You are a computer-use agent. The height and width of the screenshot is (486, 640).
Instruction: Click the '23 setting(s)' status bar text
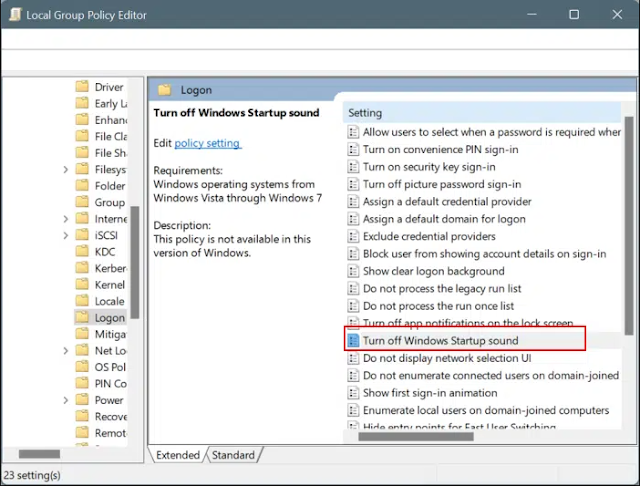coord(32,475)
